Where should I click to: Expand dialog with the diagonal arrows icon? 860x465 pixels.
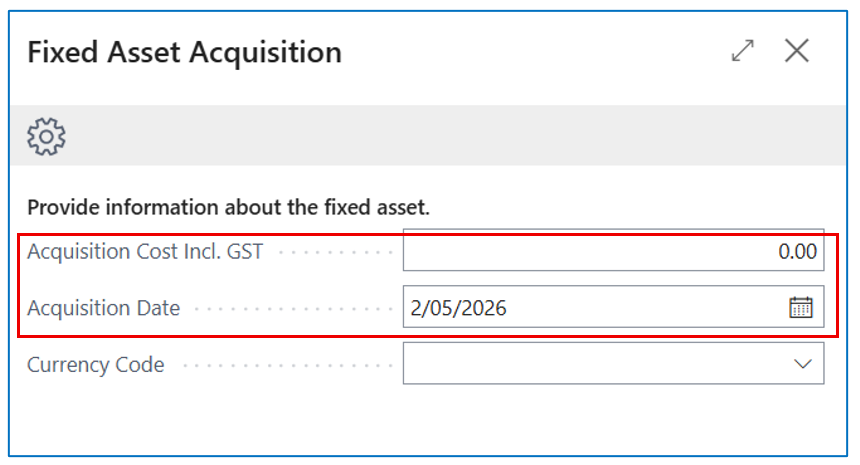pyautogui.click(x=743, y=51)
